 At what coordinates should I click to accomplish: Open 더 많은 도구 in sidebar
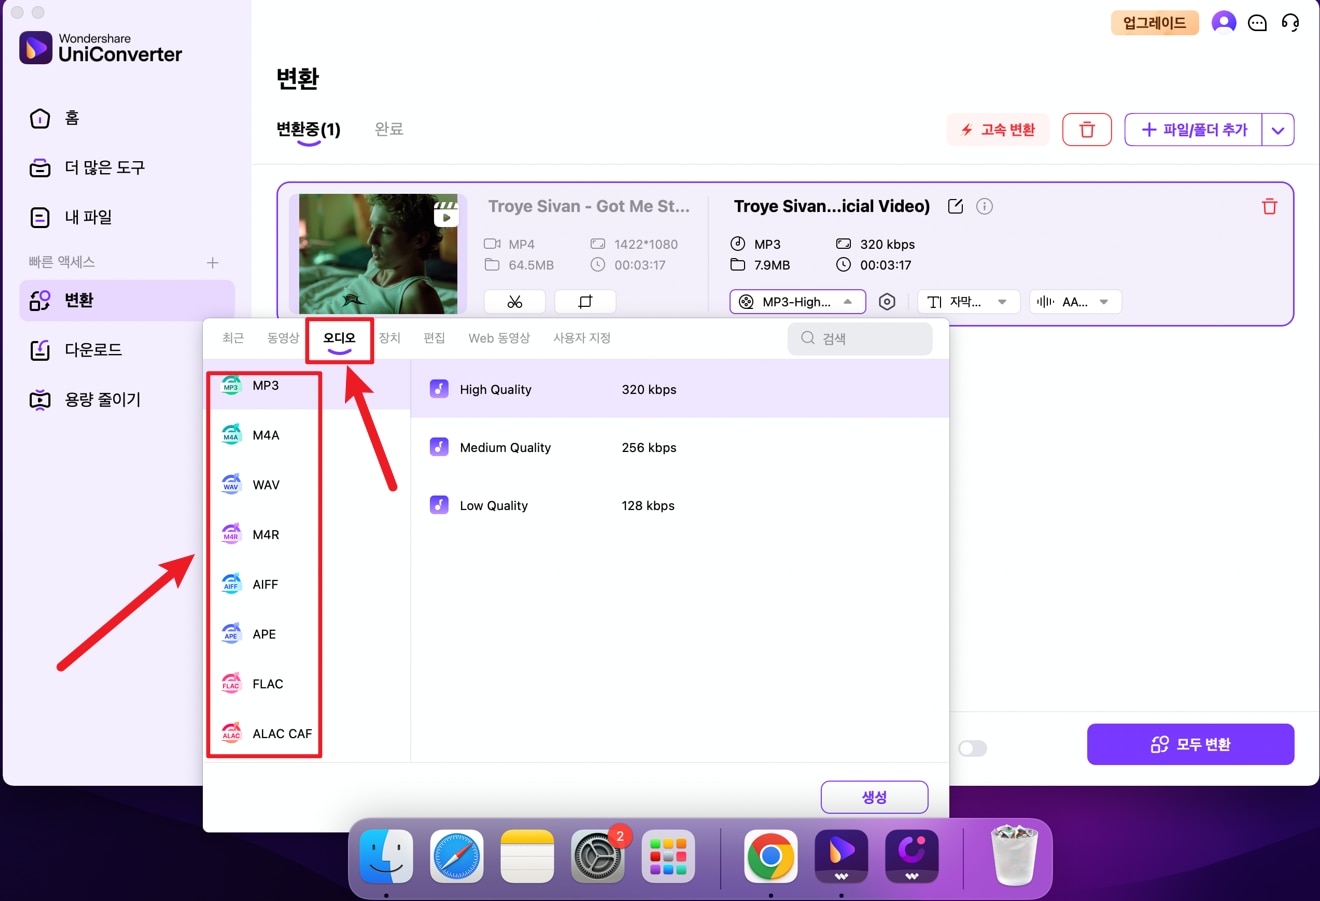coord(127,167)
